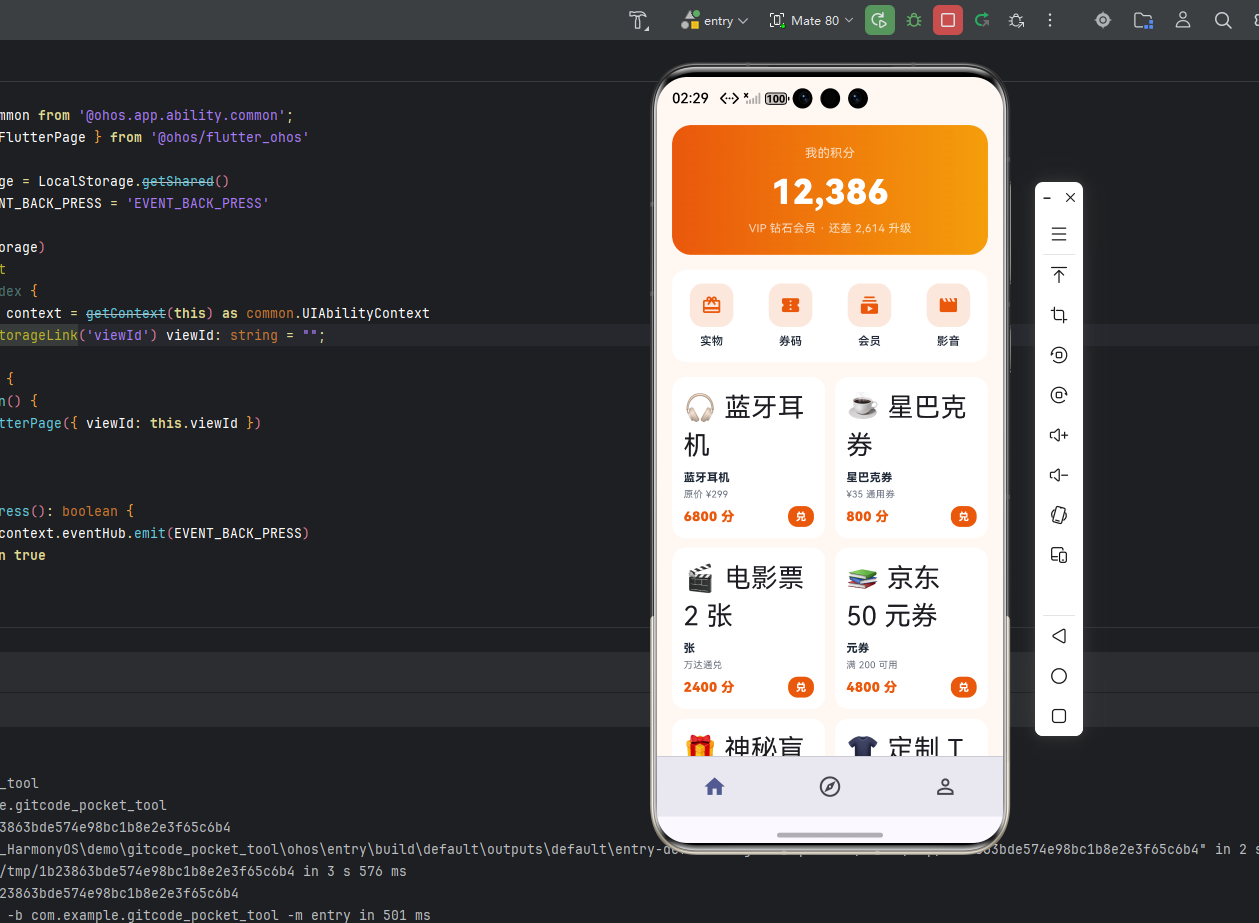This screenshot has width=1259, height=923.
Task: Click the emulator crop screenshot icon
Action: (1059, 315)
